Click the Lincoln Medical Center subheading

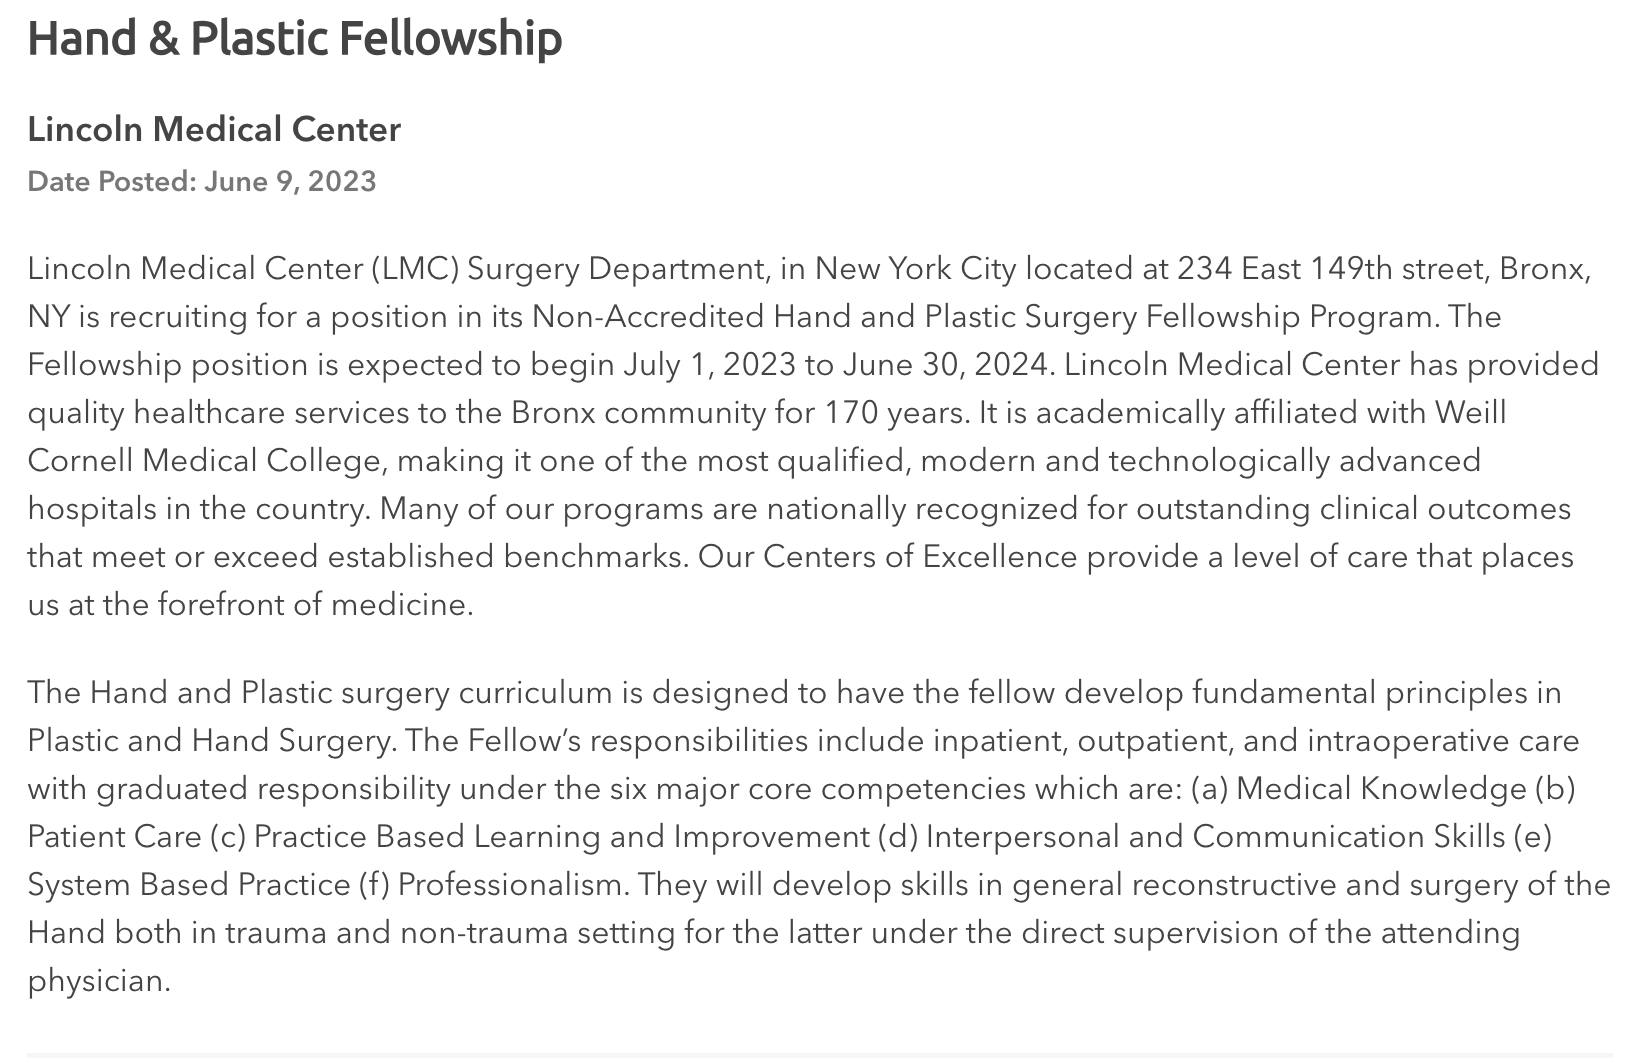pyautogui.click(x=214, y=129)
